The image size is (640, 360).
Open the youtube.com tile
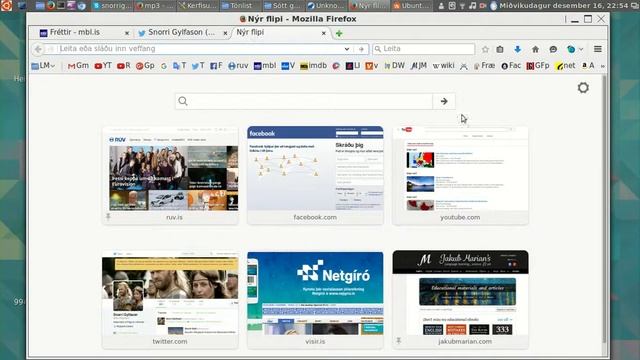tap(460, 176)
